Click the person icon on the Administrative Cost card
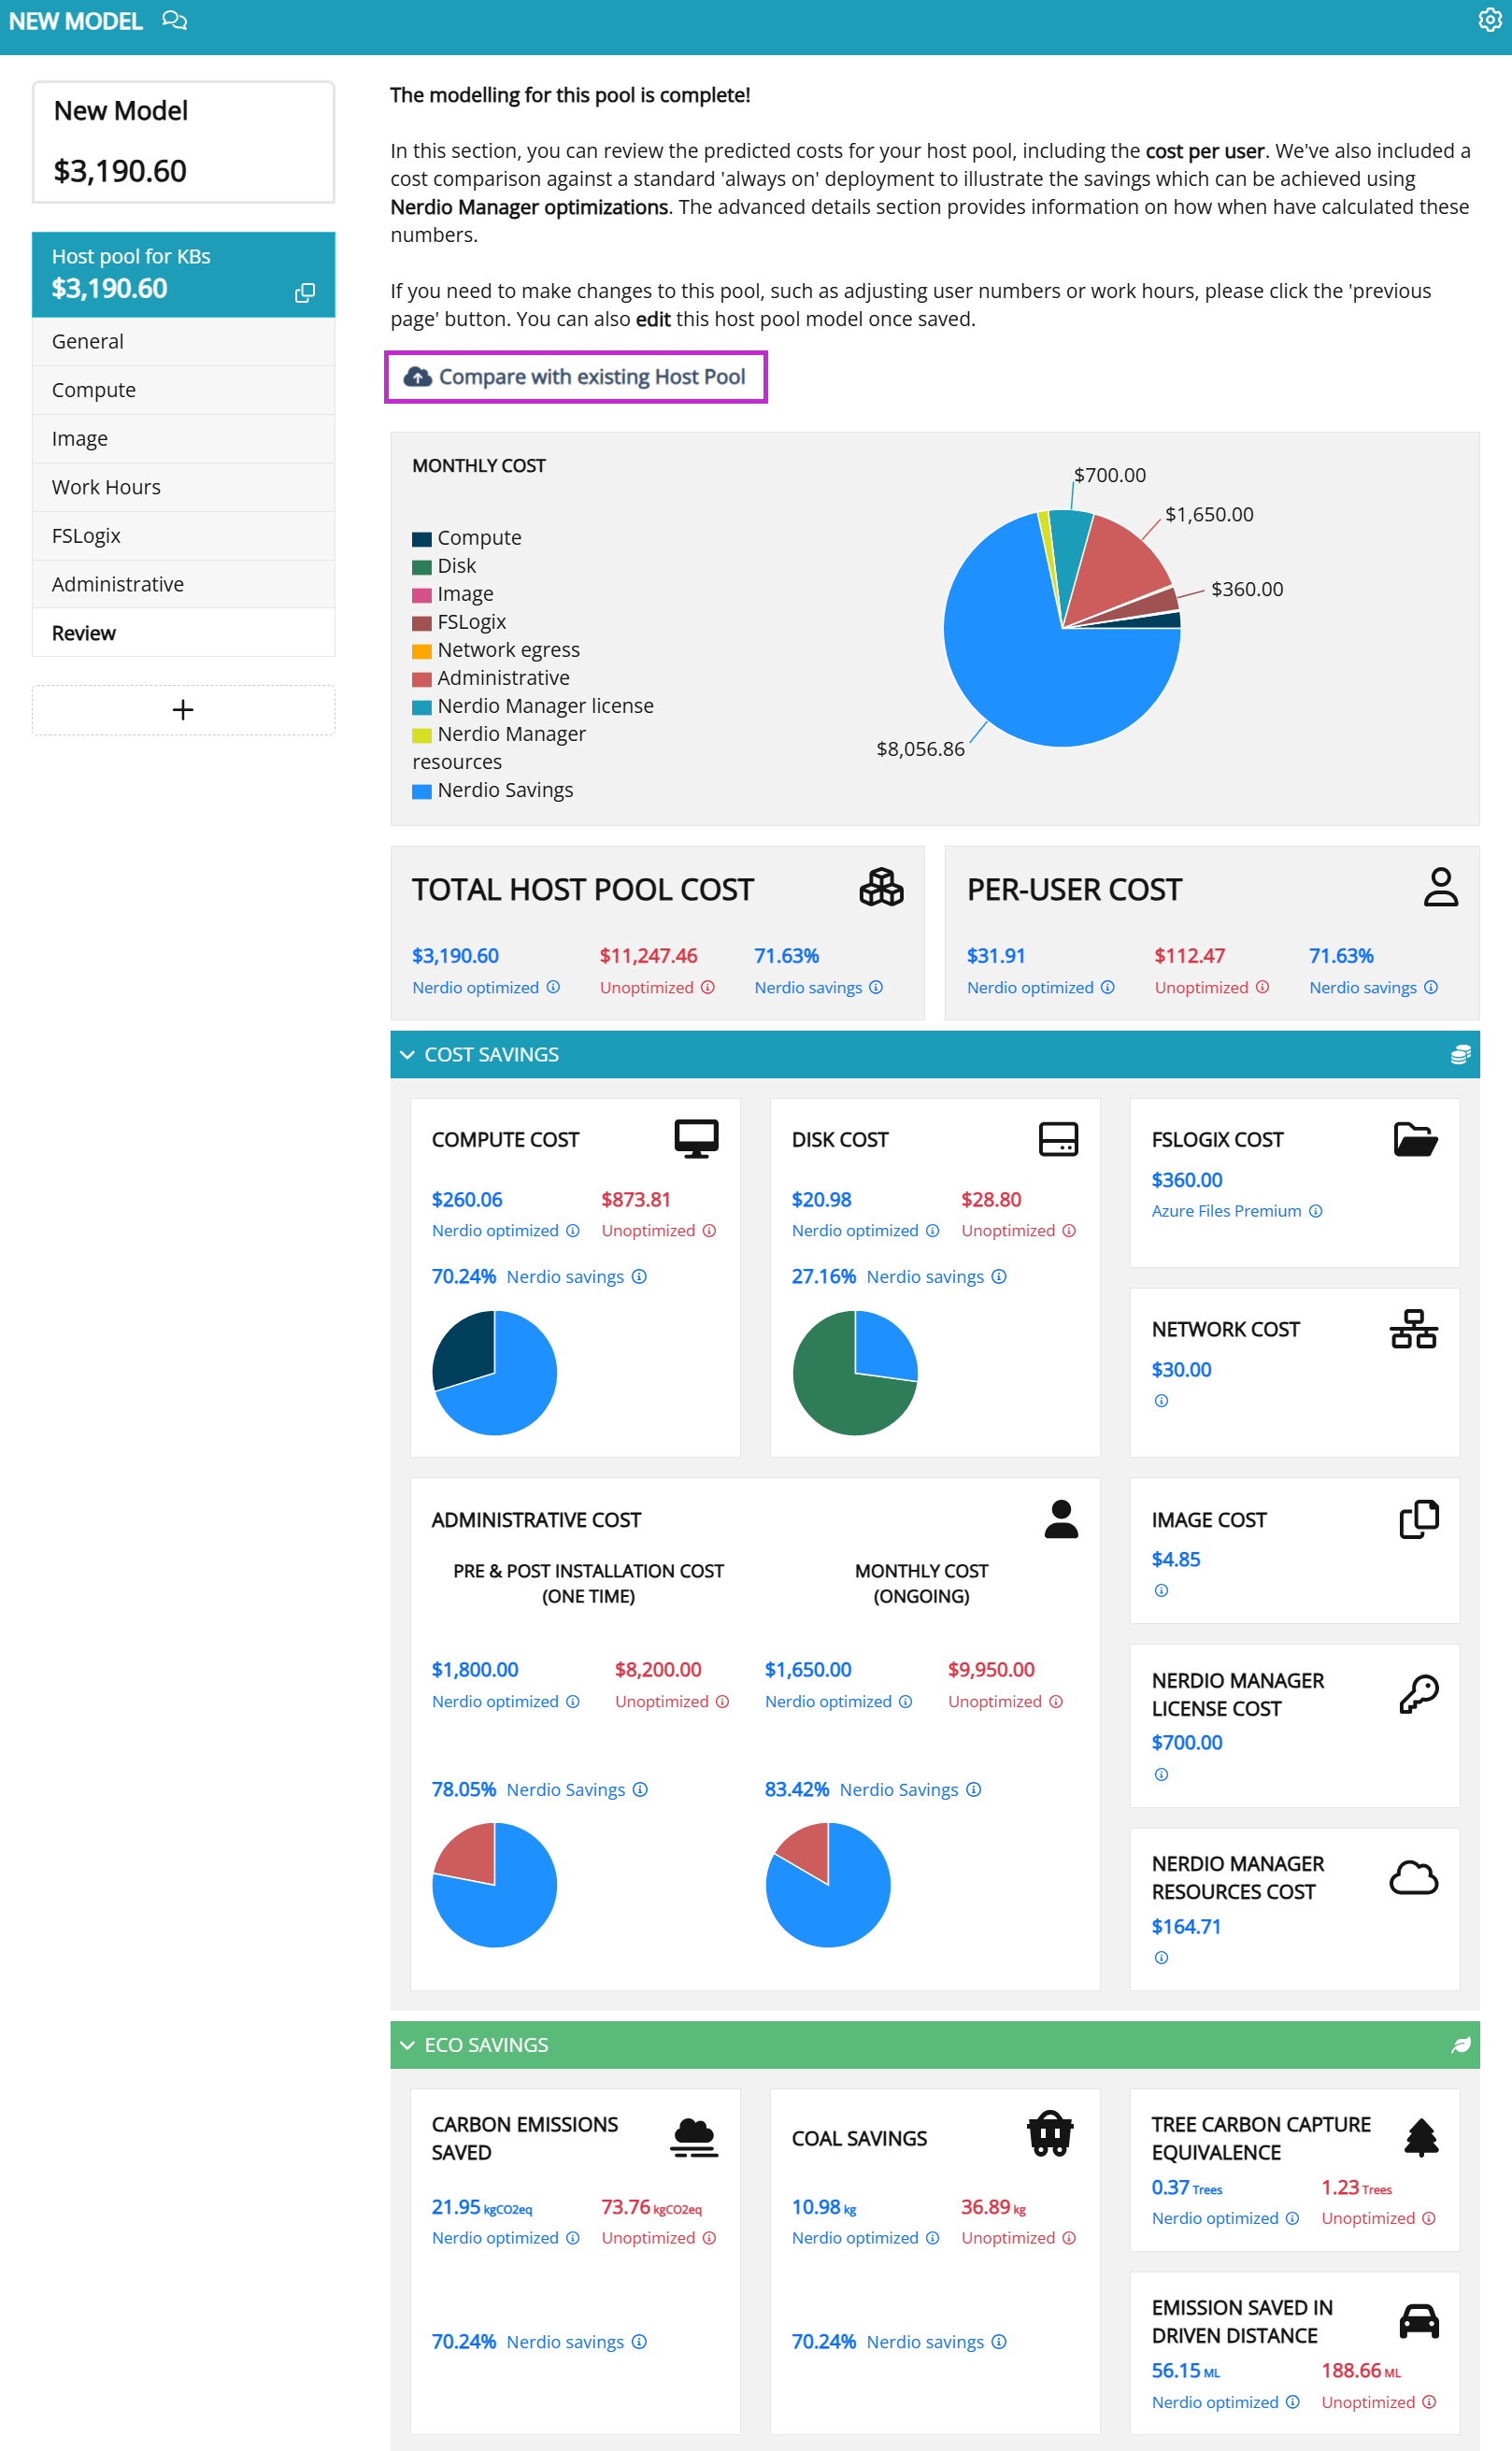This screenshot has width=1512, height=2451. tap(1061, 1518)
